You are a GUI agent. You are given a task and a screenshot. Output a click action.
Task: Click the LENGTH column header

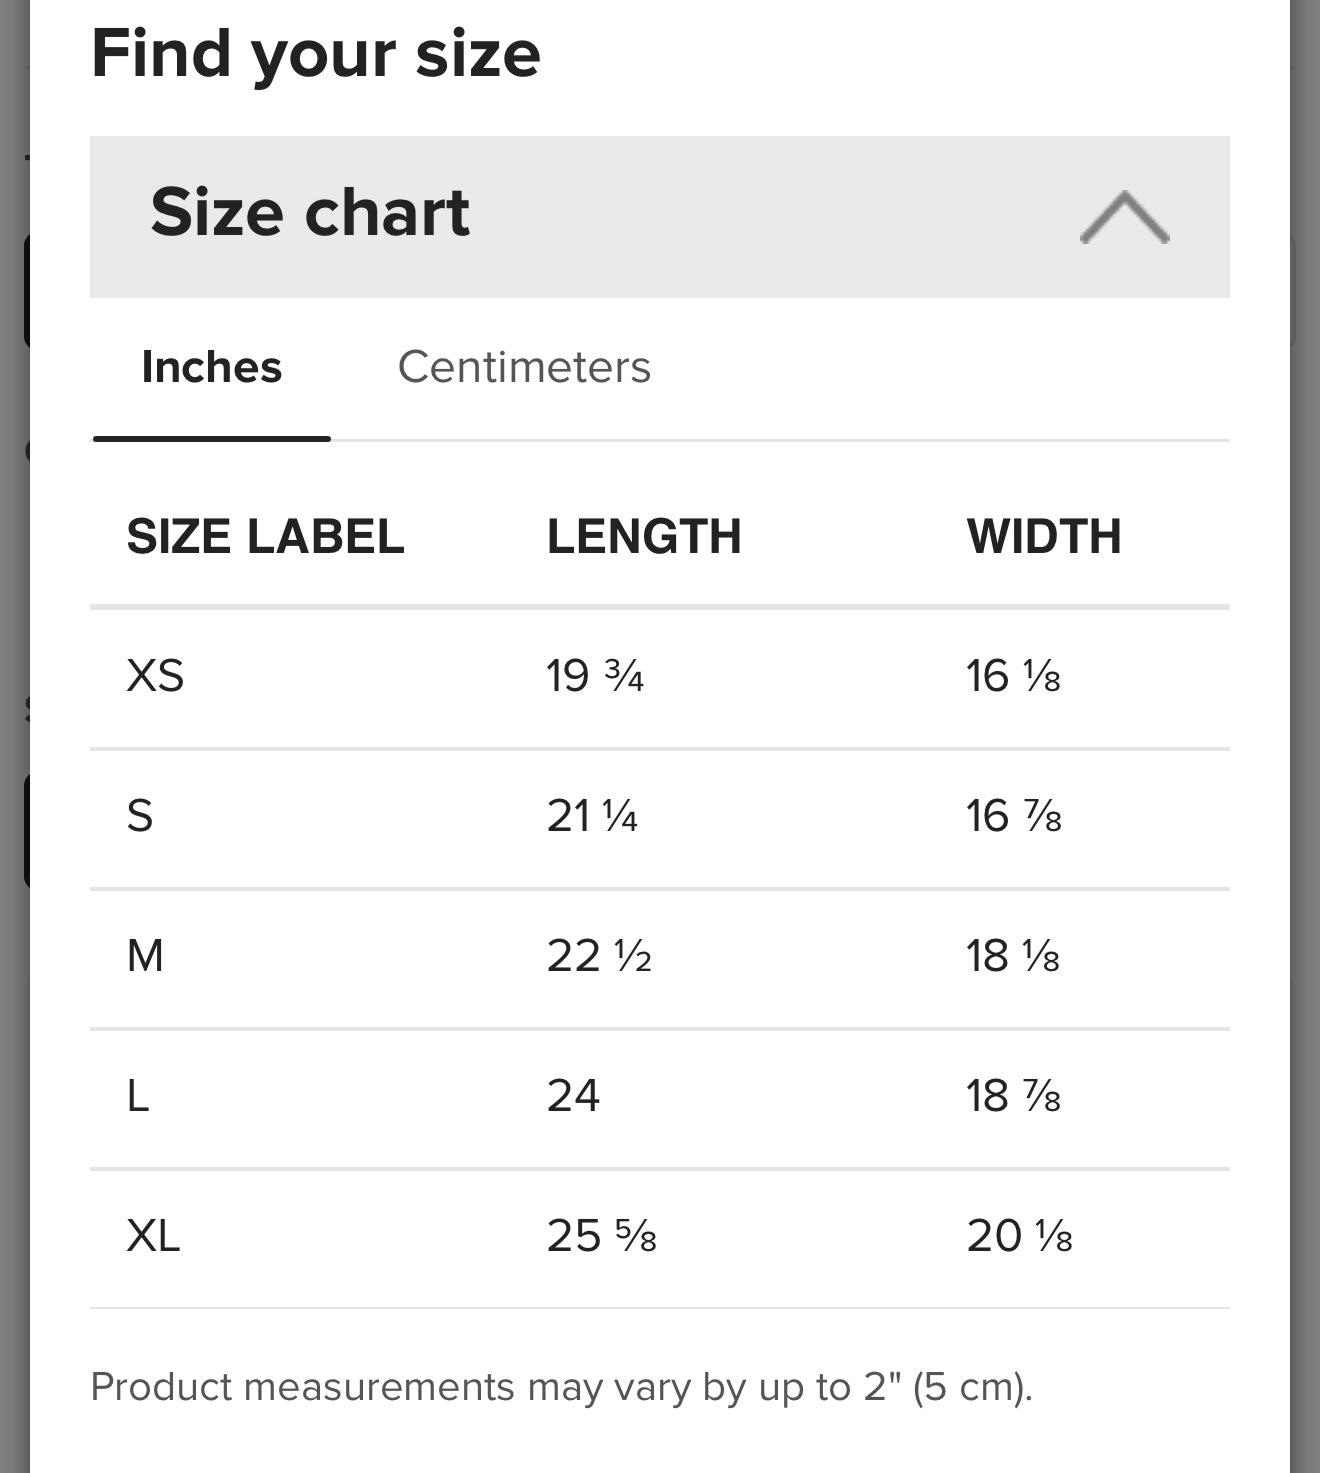coord(644,537)
